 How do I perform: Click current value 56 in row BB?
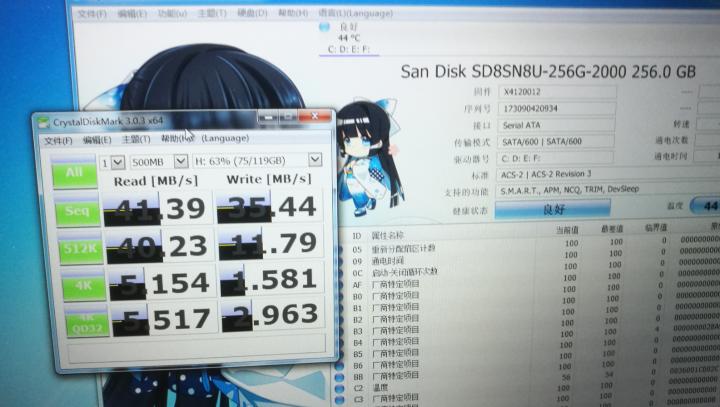coord(566,377)
